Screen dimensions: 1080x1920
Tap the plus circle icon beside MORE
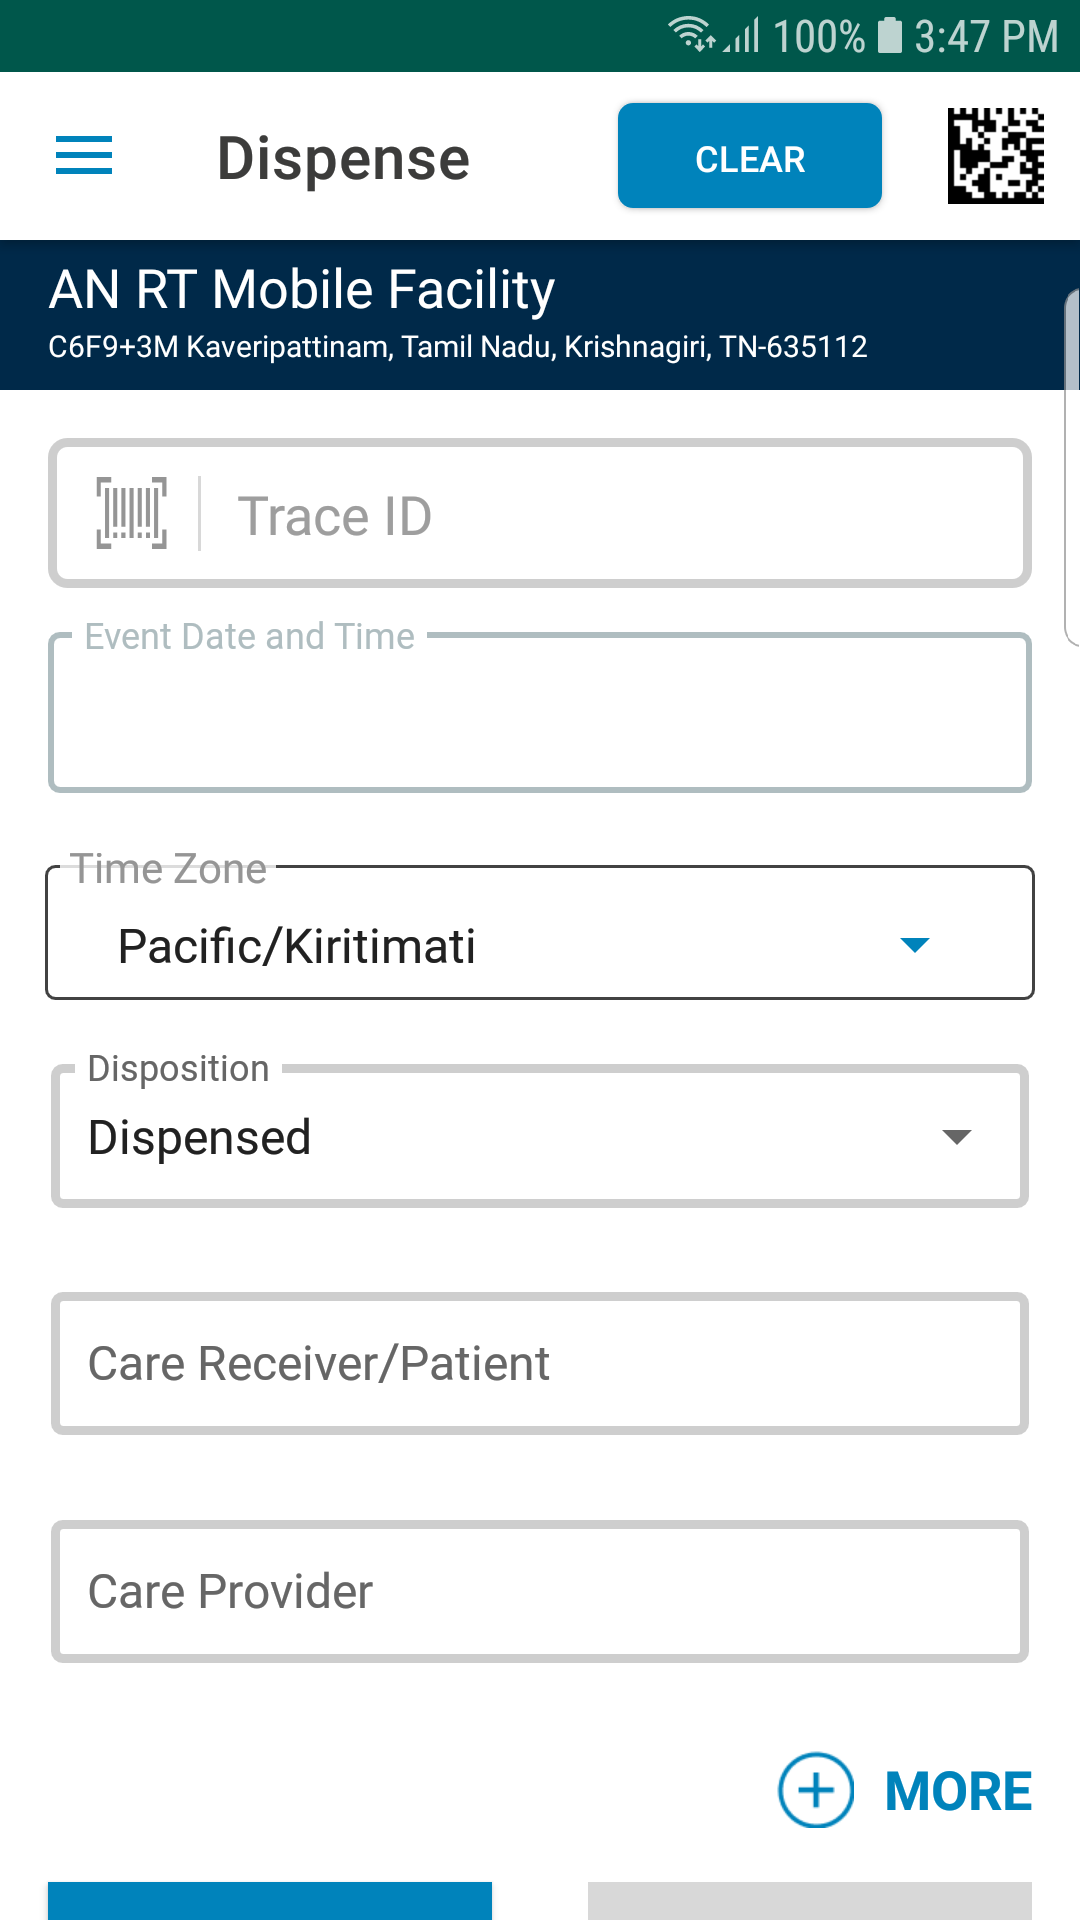click(x=816, y=1790)
